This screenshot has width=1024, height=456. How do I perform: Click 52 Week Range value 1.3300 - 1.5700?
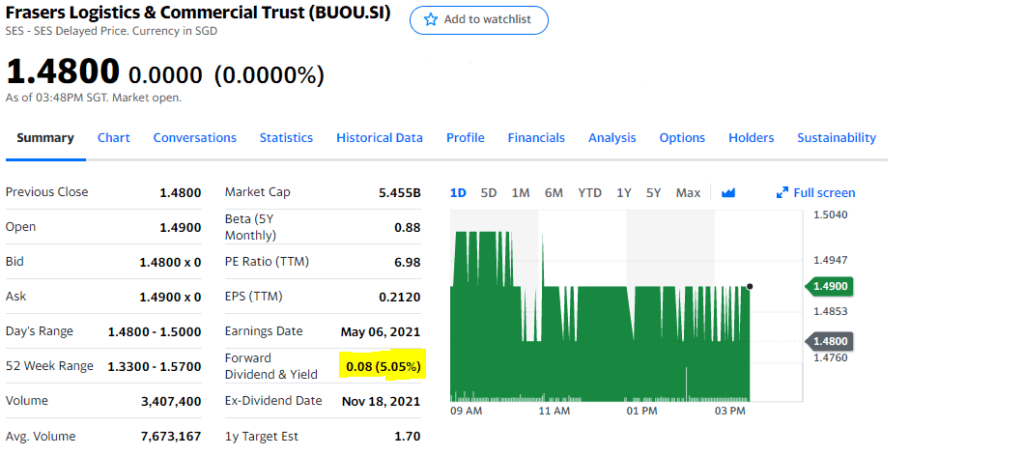[154, 366]
